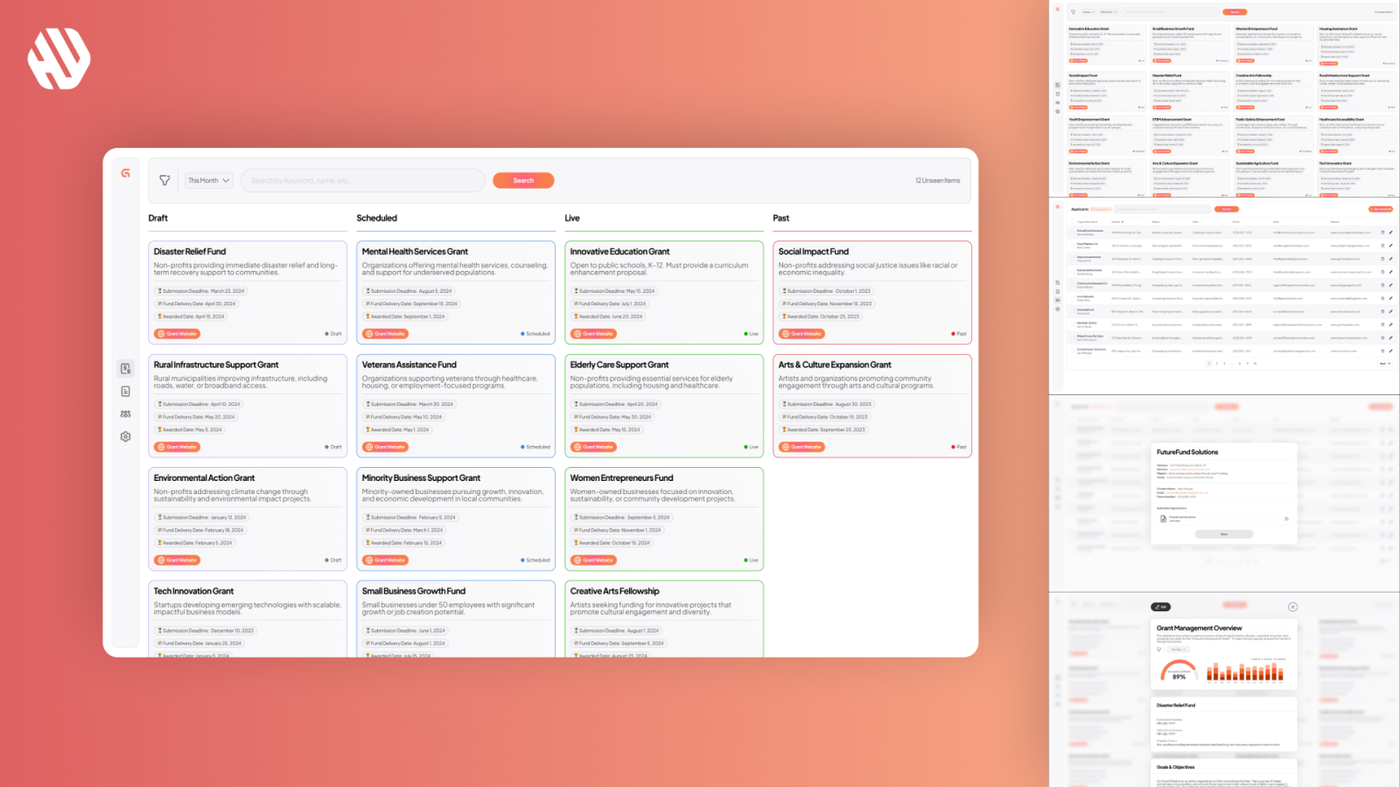This screenshot has height=787, width=1400.
Task: Select the Draft column header
Action: coord(158,218)
